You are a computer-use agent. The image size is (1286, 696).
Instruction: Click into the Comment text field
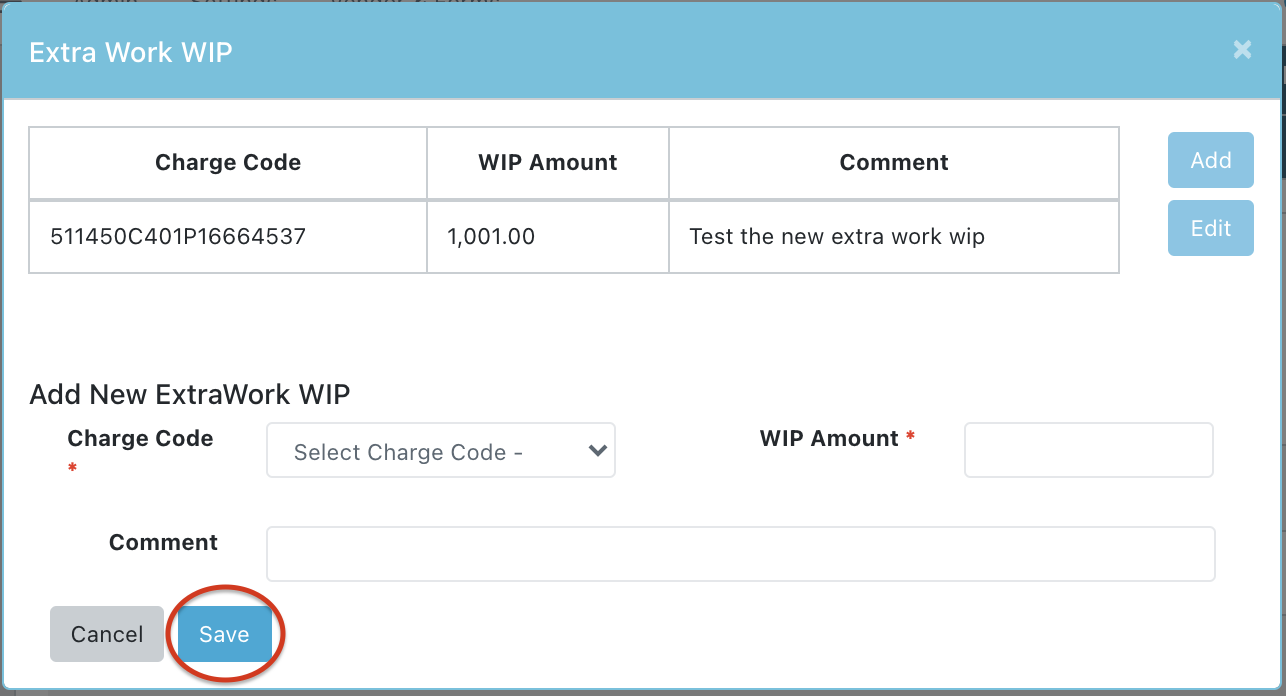(x=740, y=554)
